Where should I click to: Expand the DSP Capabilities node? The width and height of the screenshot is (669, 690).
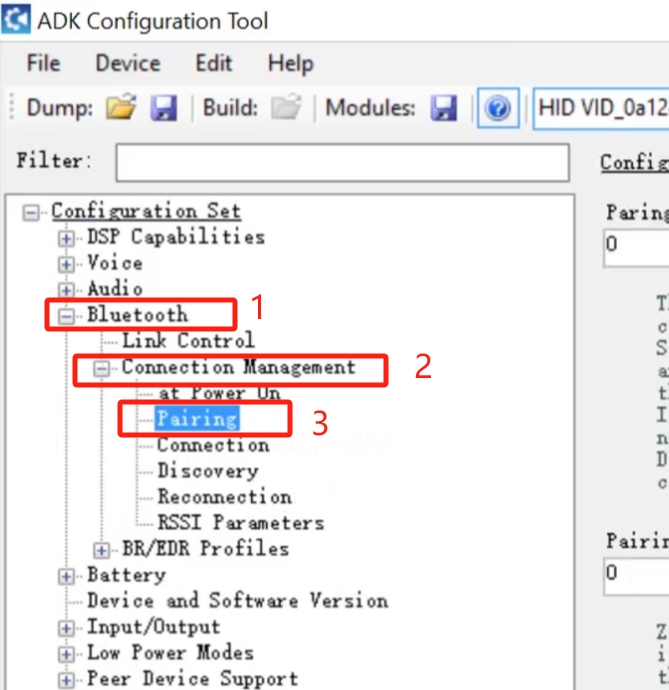[x=66, y=239]
